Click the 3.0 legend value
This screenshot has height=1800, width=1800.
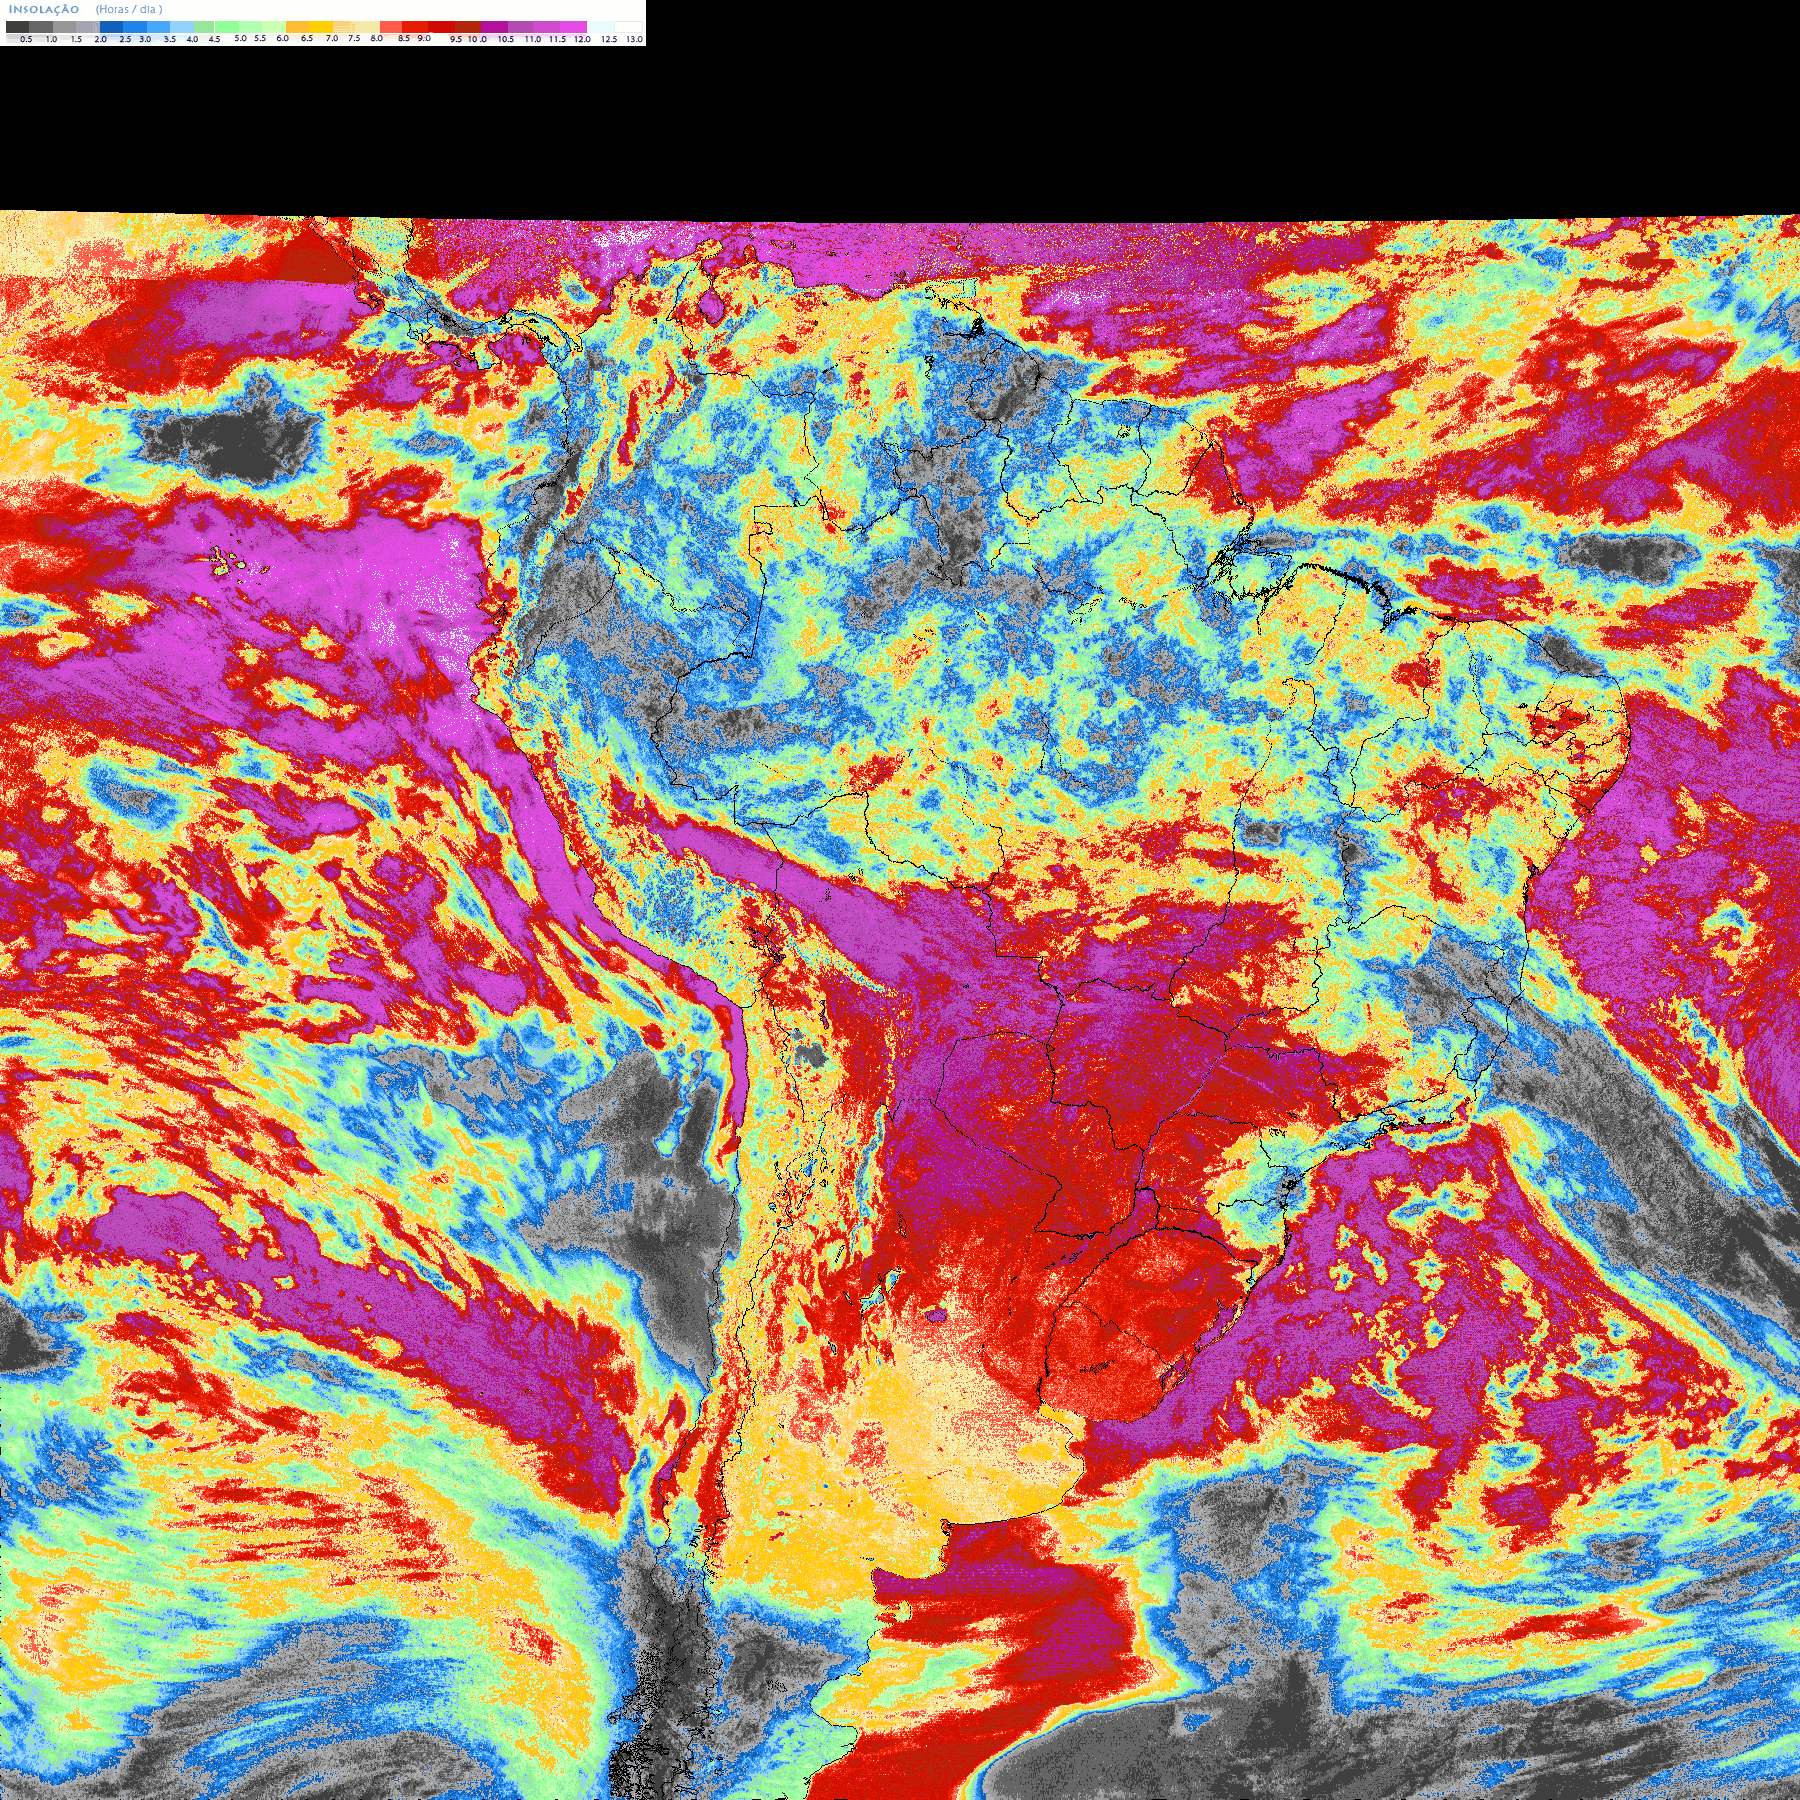click(145, 39)
